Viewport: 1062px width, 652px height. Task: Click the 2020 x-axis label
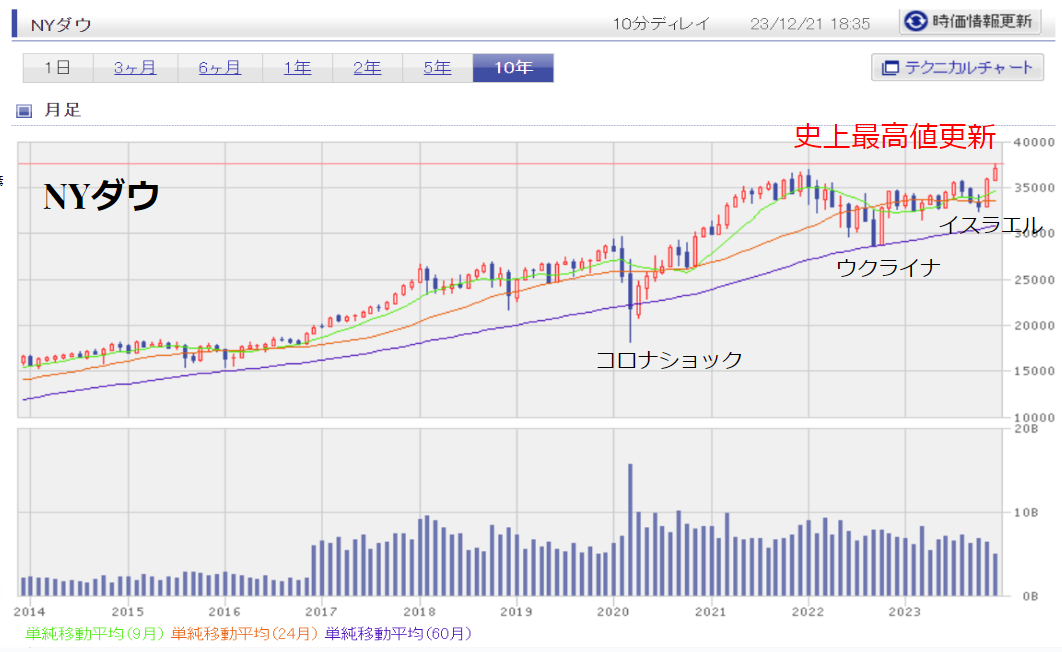(x=613, y=612)
